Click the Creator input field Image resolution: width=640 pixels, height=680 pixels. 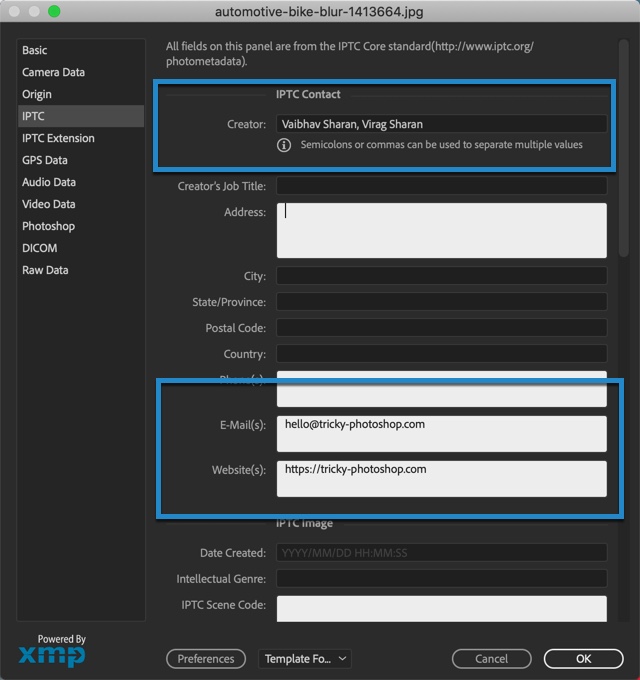[441, 124]
